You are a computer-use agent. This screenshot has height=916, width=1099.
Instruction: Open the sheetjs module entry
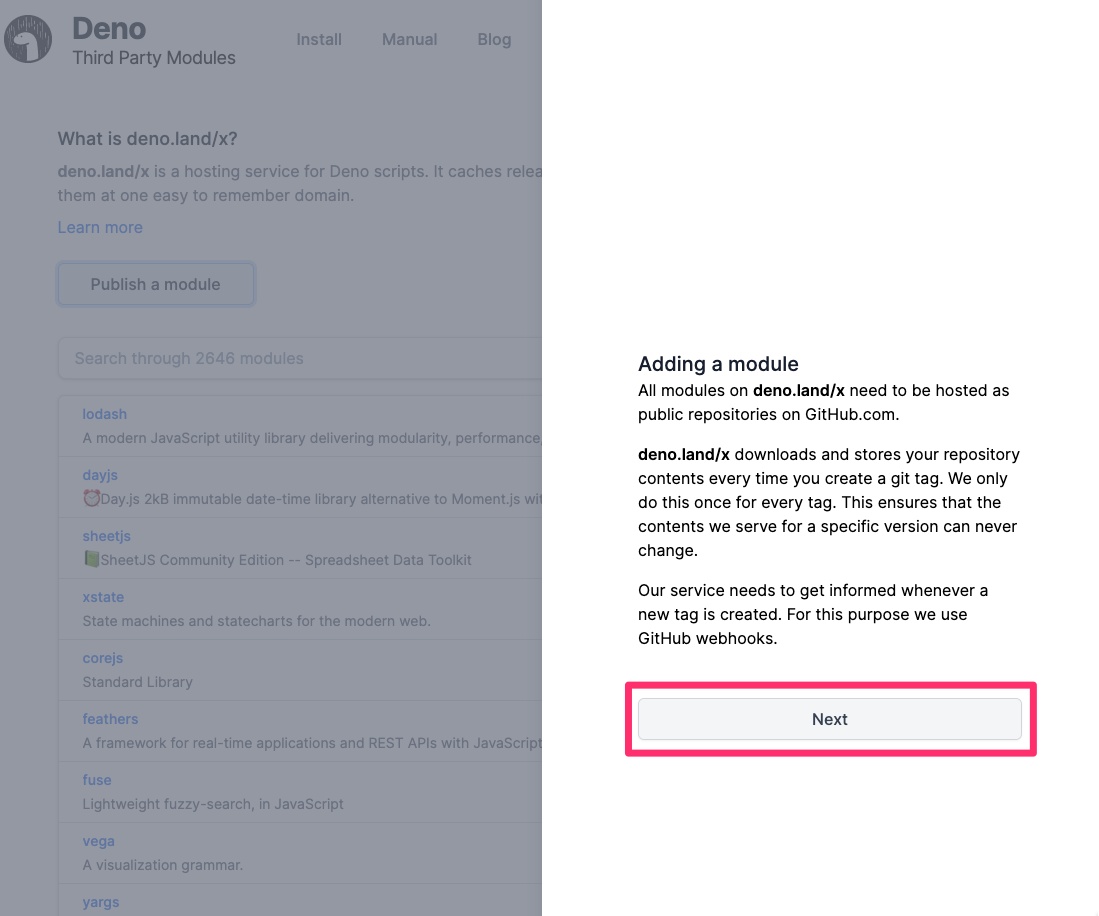(x=107, y=535)
